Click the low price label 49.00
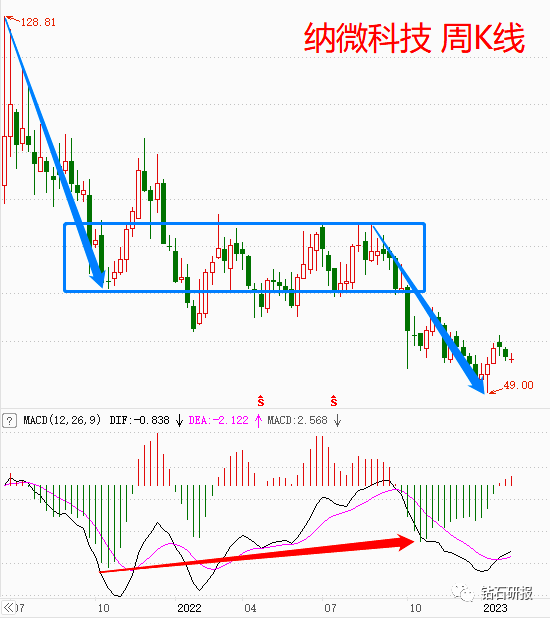550x618 pixels. point(518,385)
